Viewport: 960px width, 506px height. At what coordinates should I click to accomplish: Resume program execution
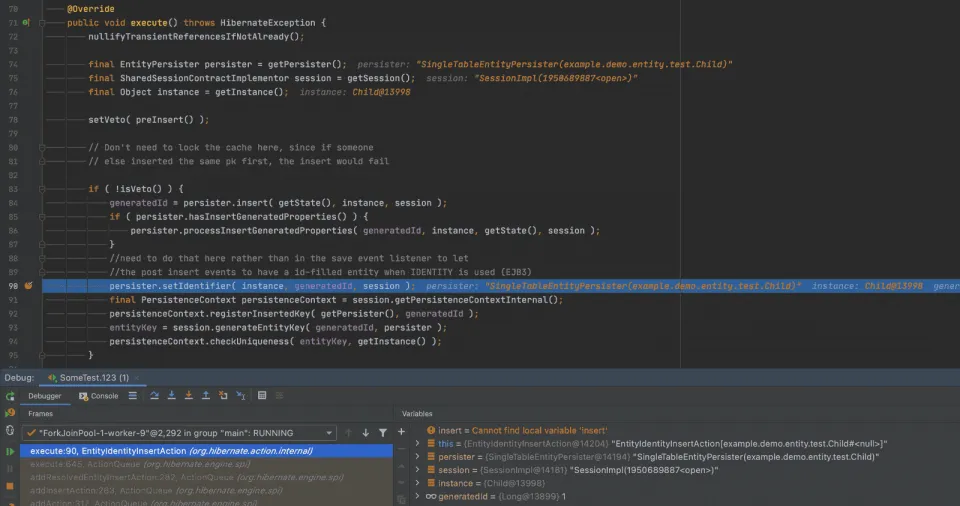tap(10, 451)
